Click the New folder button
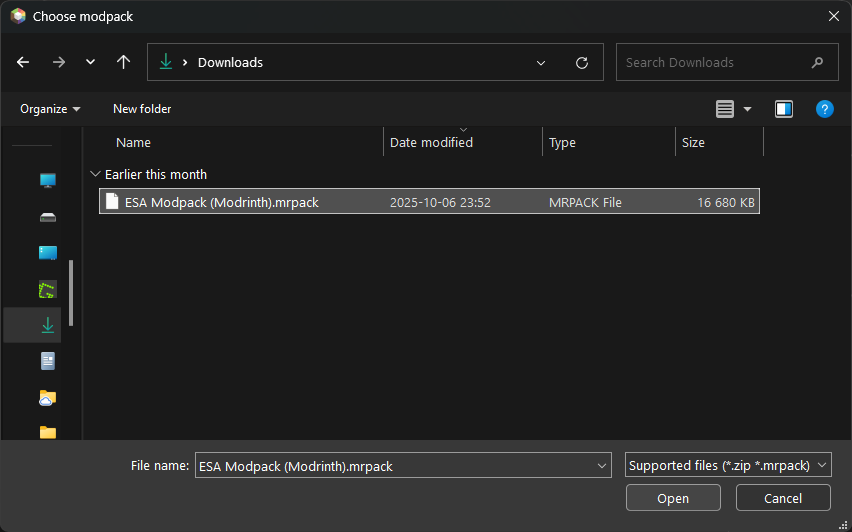Viewport: 852px width, 532px height. point(142,109)
